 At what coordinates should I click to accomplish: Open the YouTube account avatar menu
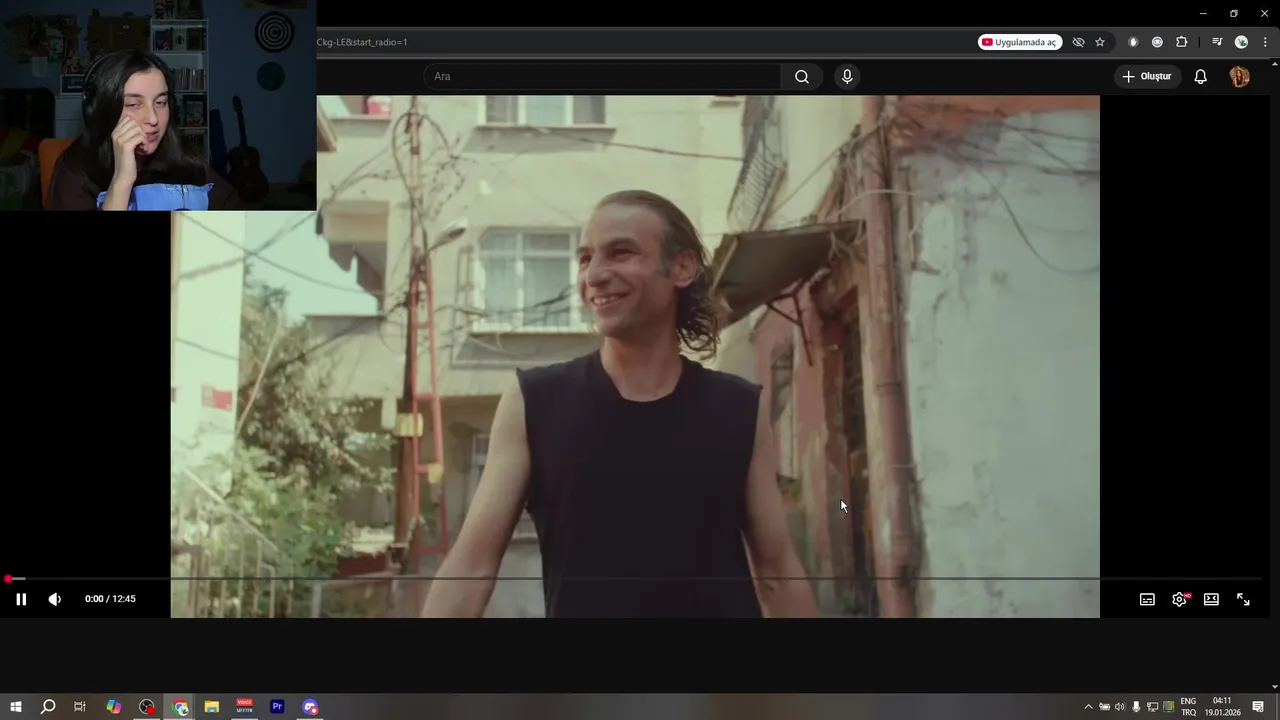point(1239,76)
